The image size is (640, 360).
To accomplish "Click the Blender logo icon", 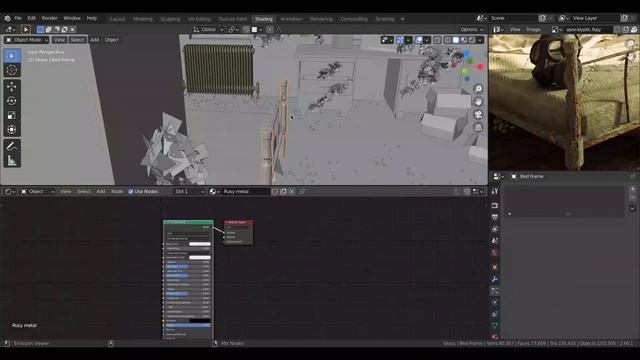I will tap(7, 18).
